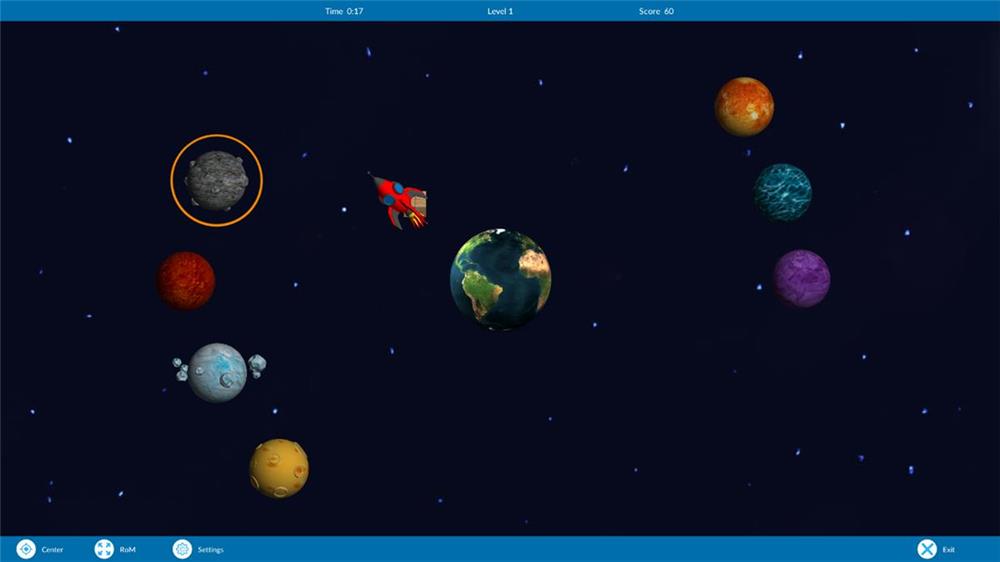
Task: Click the Exit X icon
Action: pyautogui.click(x=927, y=549)
